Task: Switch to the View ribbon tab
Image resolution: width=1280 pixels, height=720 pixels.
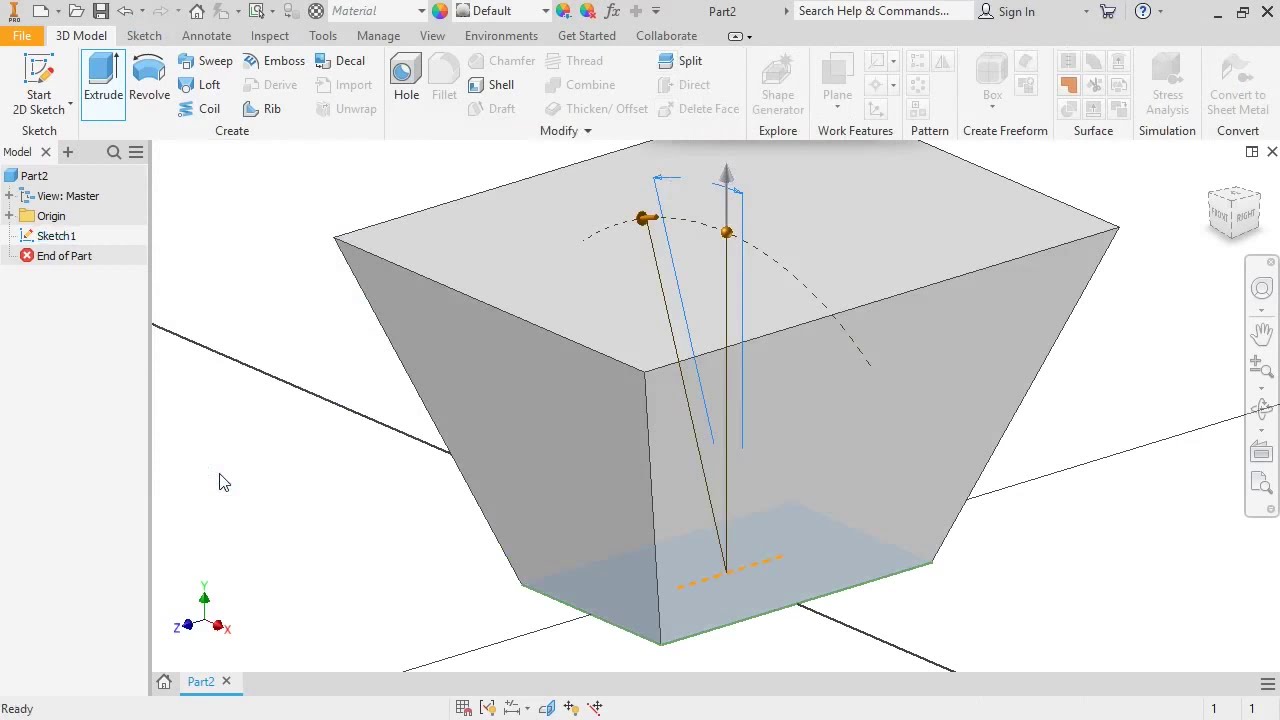Action: click(432, 36)
